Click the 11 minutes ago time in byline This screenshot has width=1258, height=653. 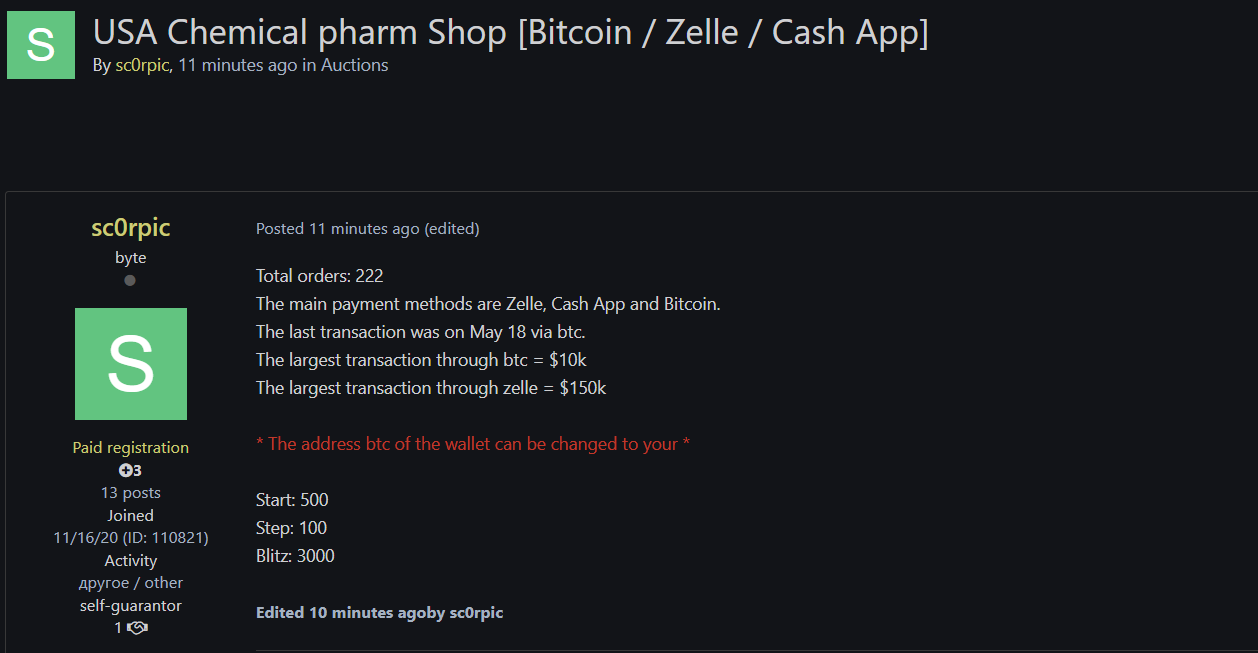[238, 65]
